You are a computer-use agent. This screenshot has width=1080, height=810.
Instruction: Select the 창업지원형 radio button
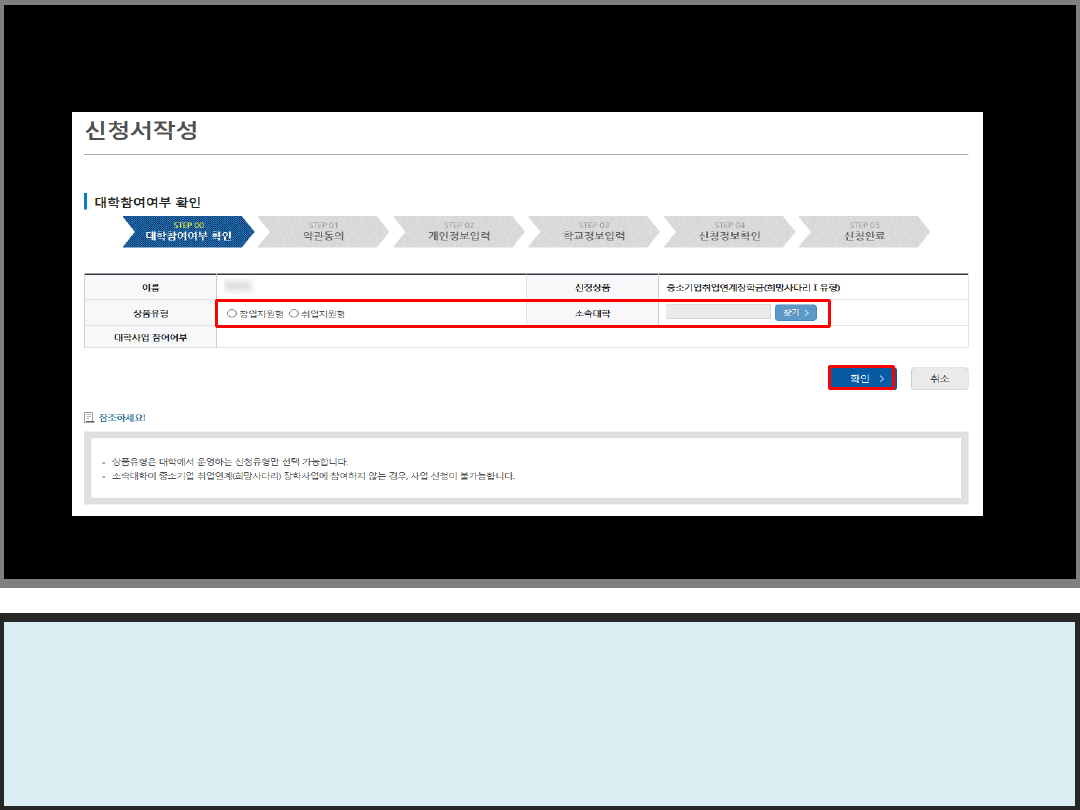click(x=232, y=313)
